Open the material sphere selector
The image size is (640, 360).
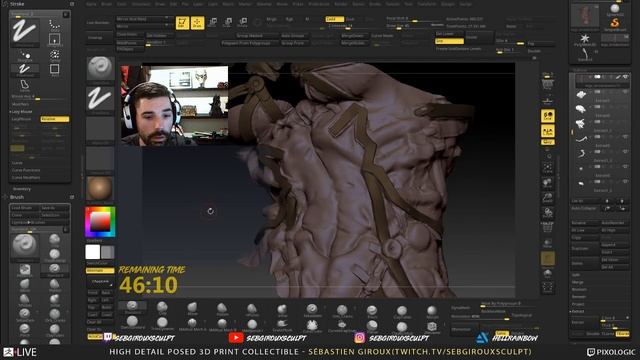(x=100, y=189)
